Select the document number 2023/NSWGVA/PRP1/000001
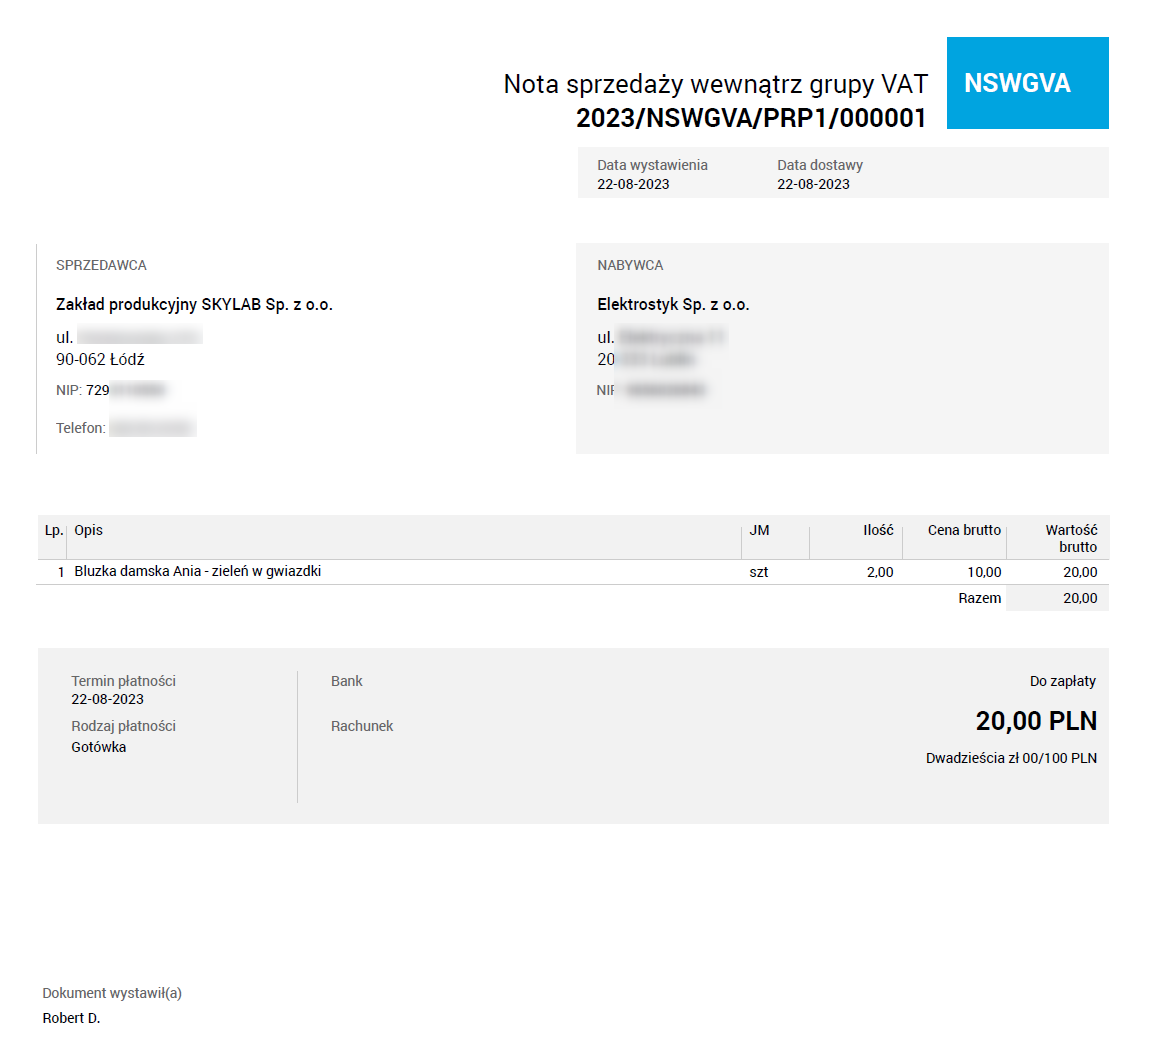Image resolution: width=1156 pixels, height=1038 pixels. click(x=750, y=117)
